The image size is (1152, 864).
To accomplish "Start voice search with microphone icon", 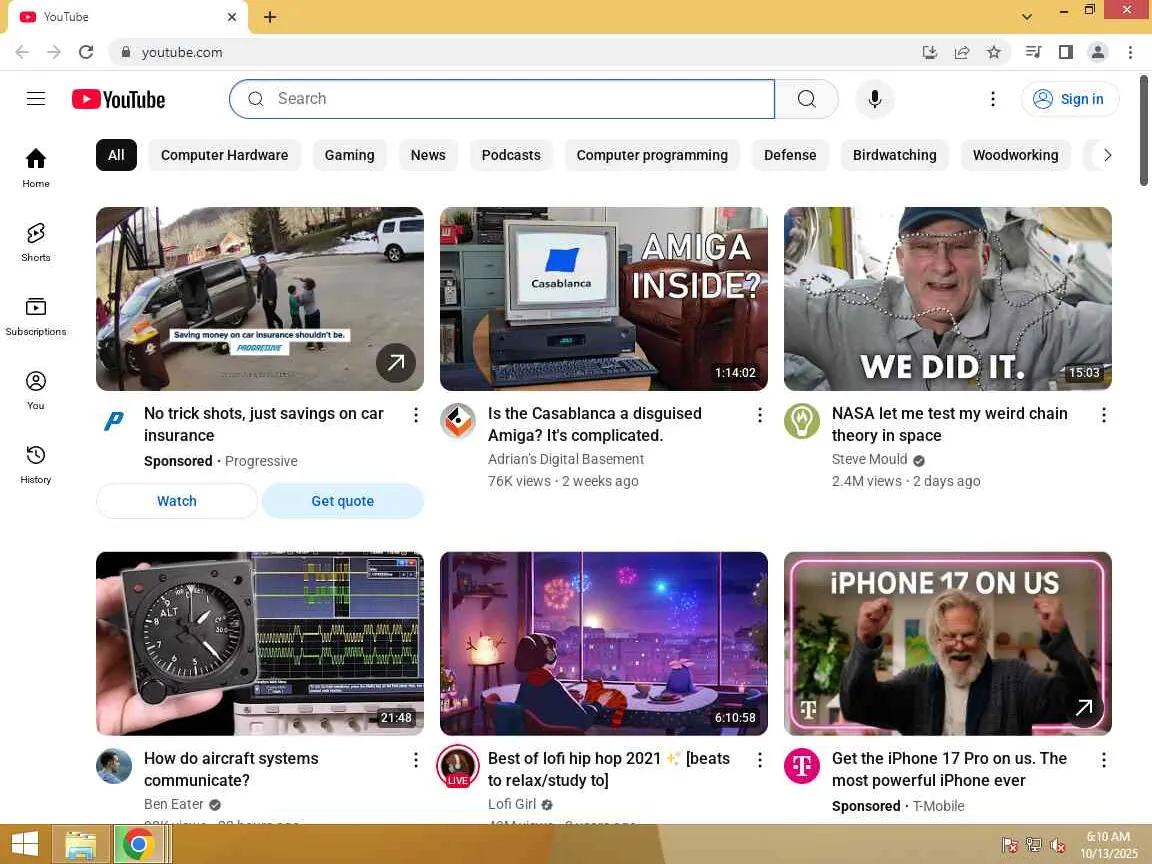I will click(x=874, y=98).
